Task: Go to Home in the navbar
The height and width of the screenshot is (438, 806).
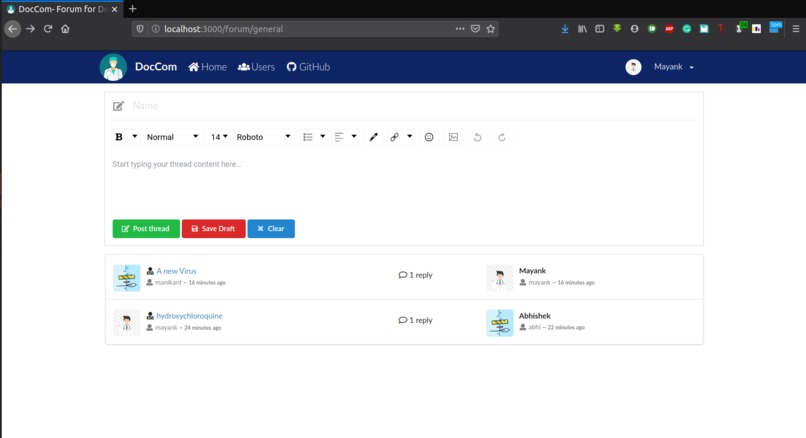Action: pyautogui.click(x=207, y=67)
